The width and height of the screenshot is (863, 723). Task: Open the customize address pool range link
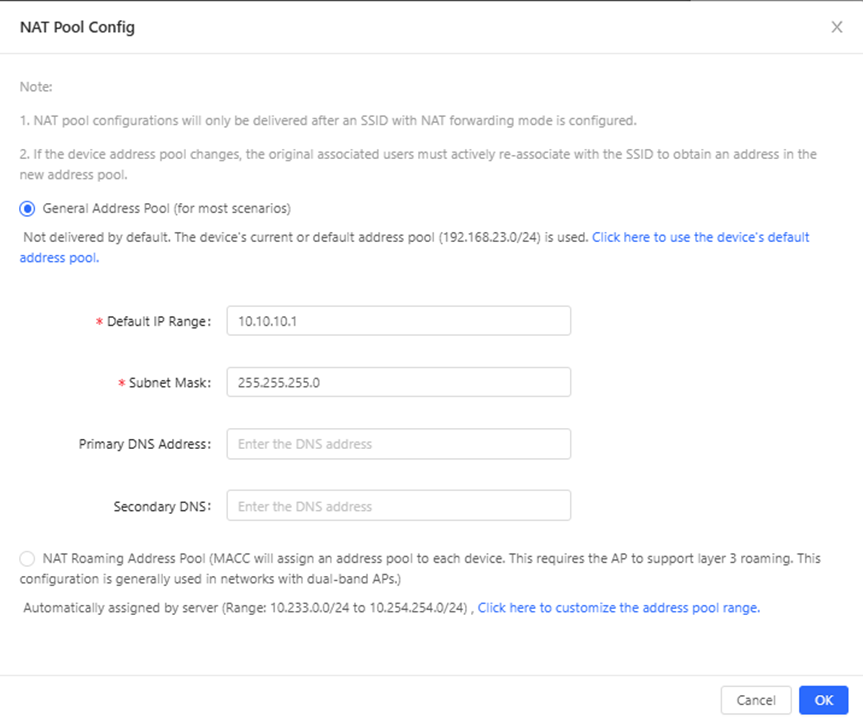click(x=619, y=608)
